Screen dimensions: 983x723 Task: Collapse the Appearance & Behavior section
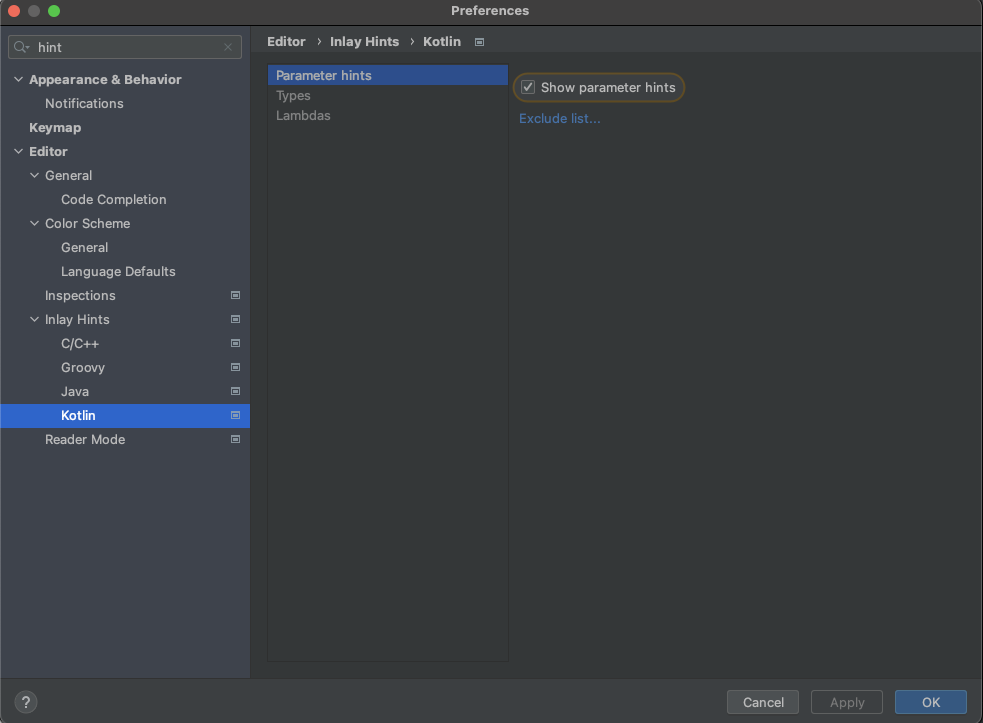[x=18, y=79]
